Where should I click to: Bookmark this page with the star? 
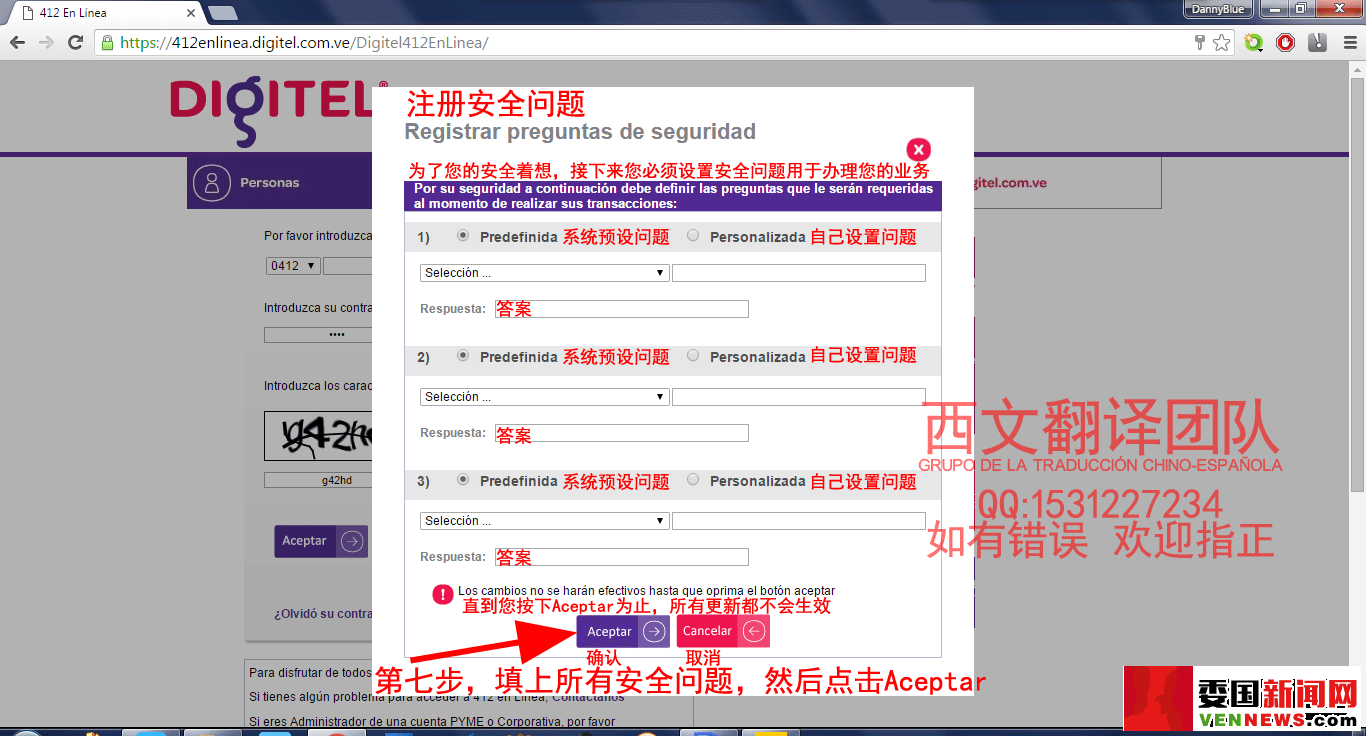1221,43
